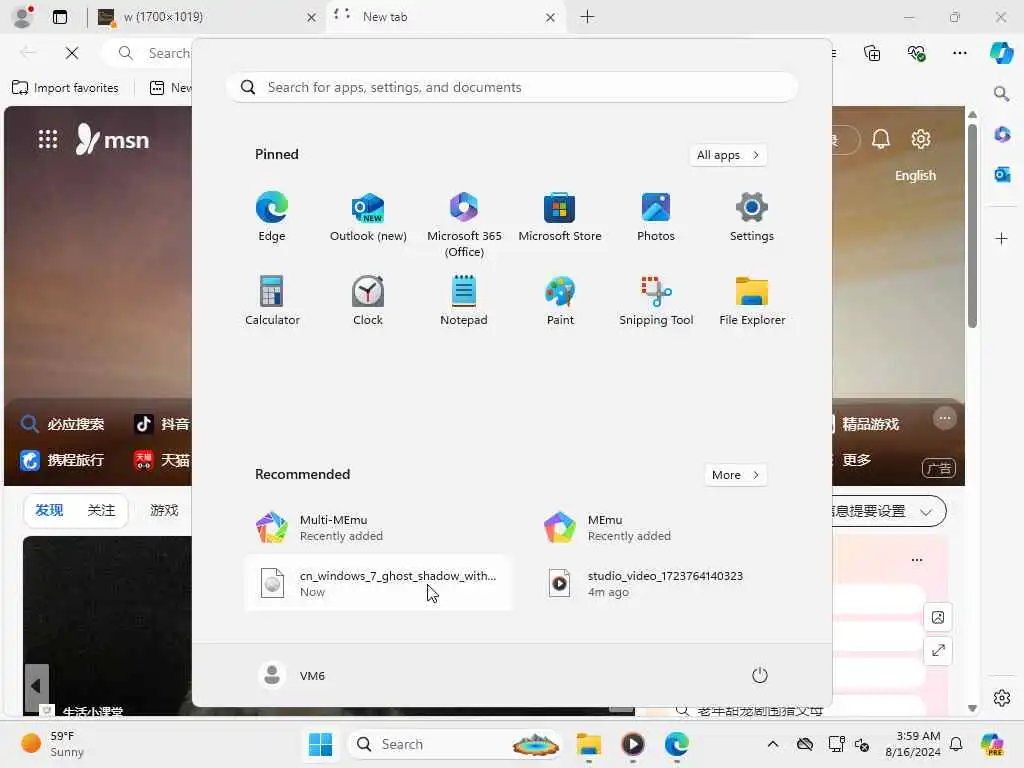
Task: Open Settings from pinned apps
Action: click(752, 216)
